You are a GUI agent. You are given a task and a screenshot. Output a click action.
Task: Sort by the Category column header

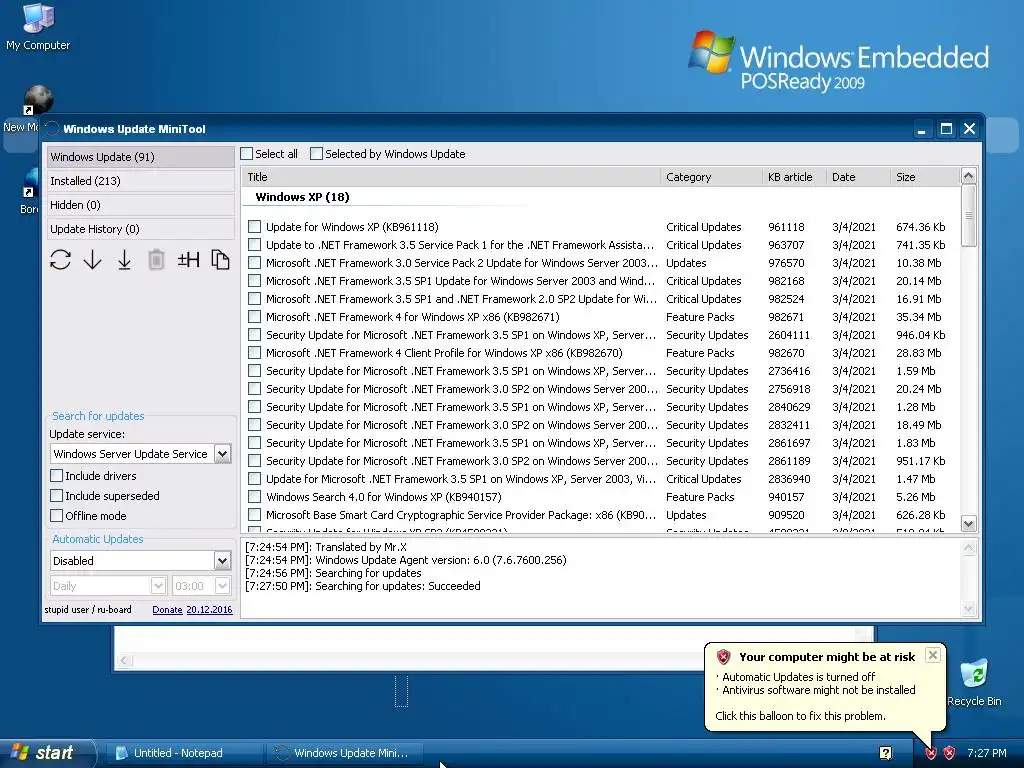(711, 177)
